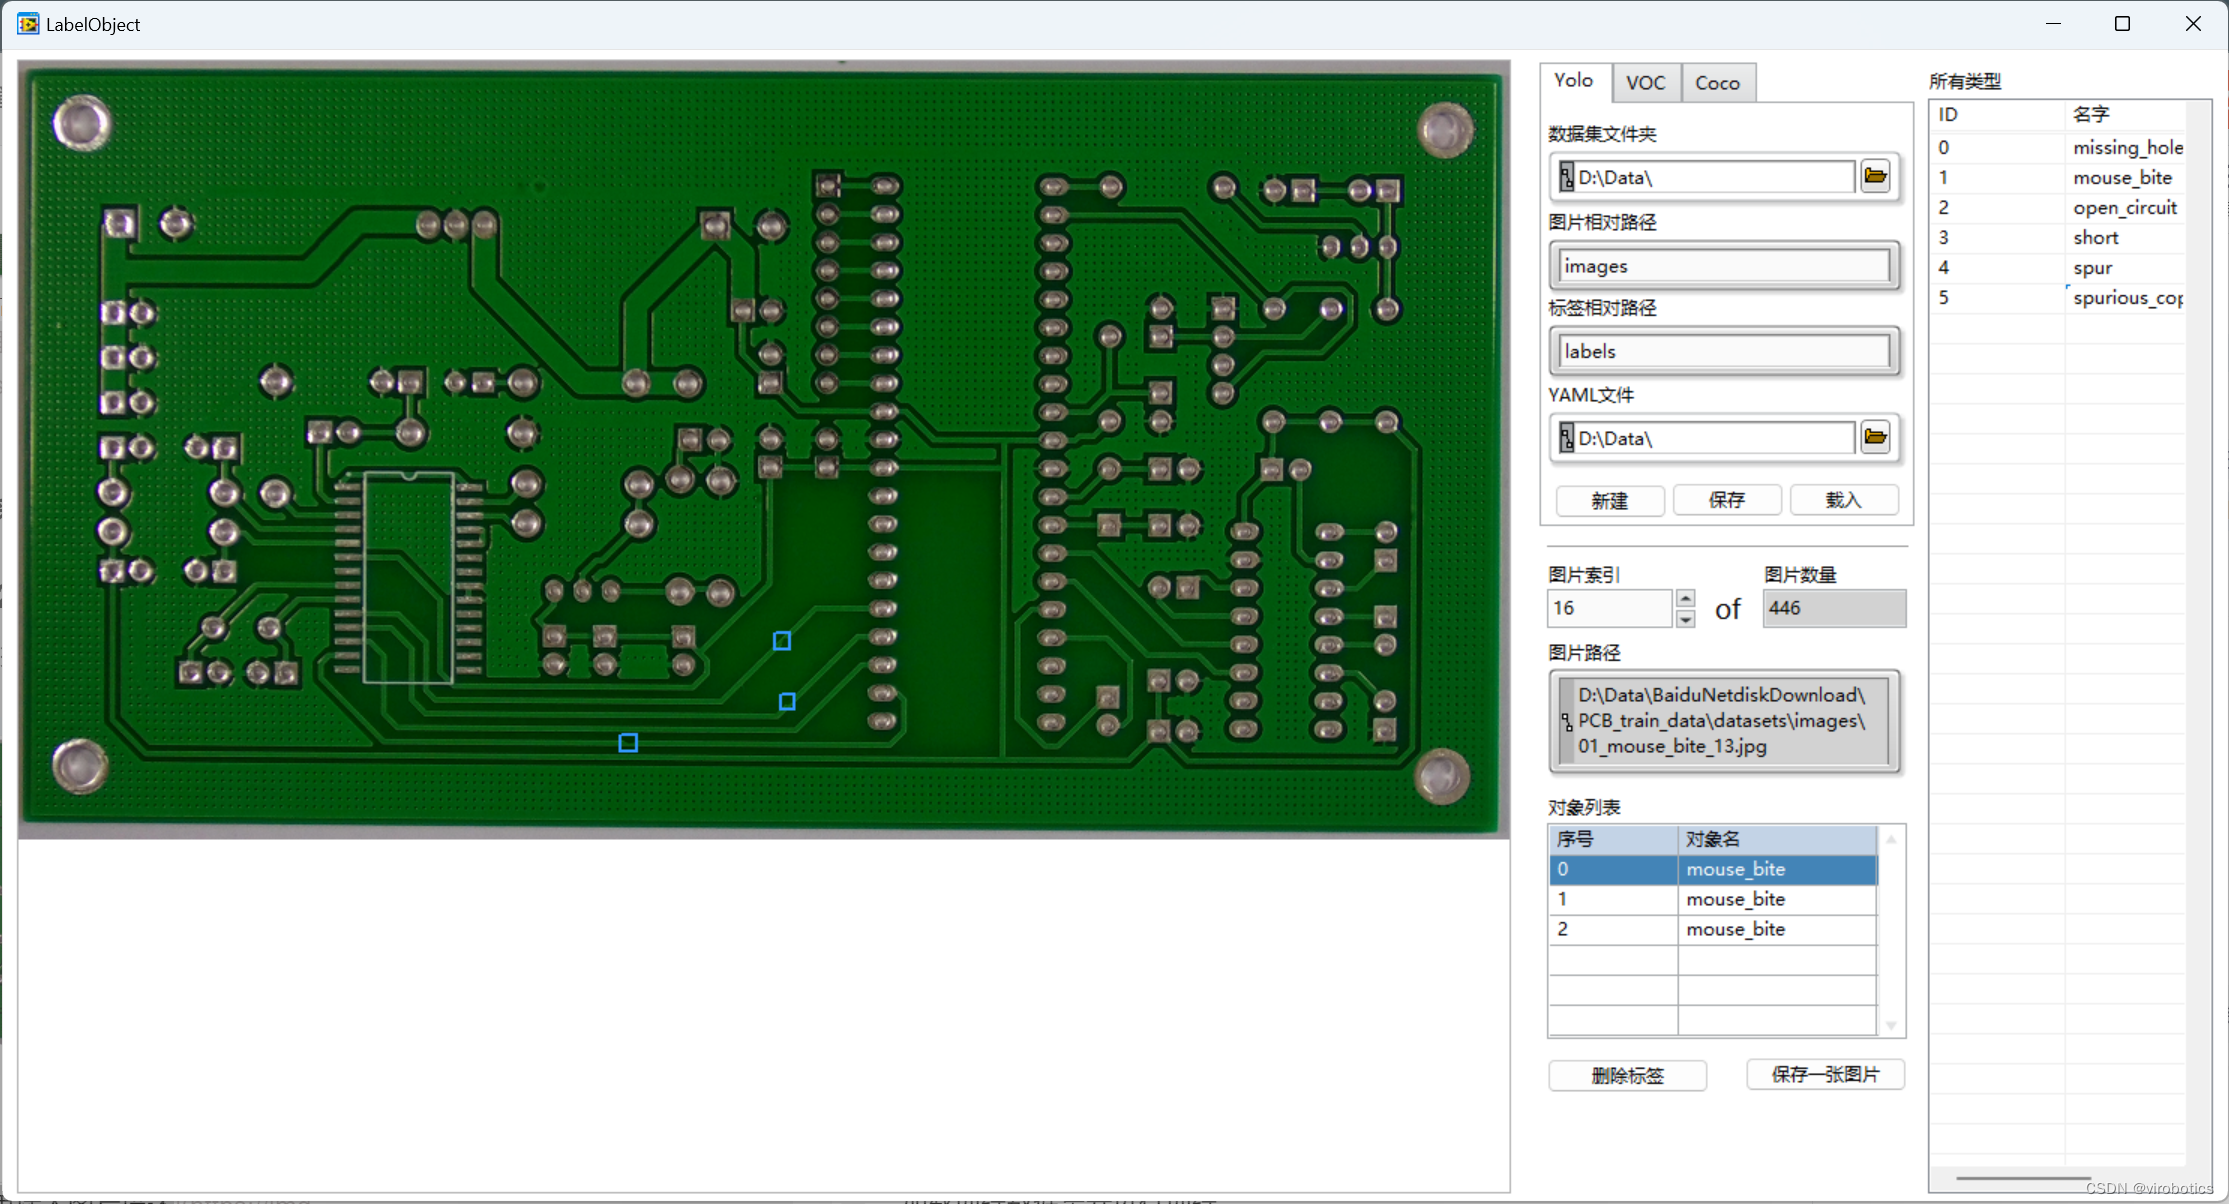Select the mouse_bite class in type list

point(2058,177)
